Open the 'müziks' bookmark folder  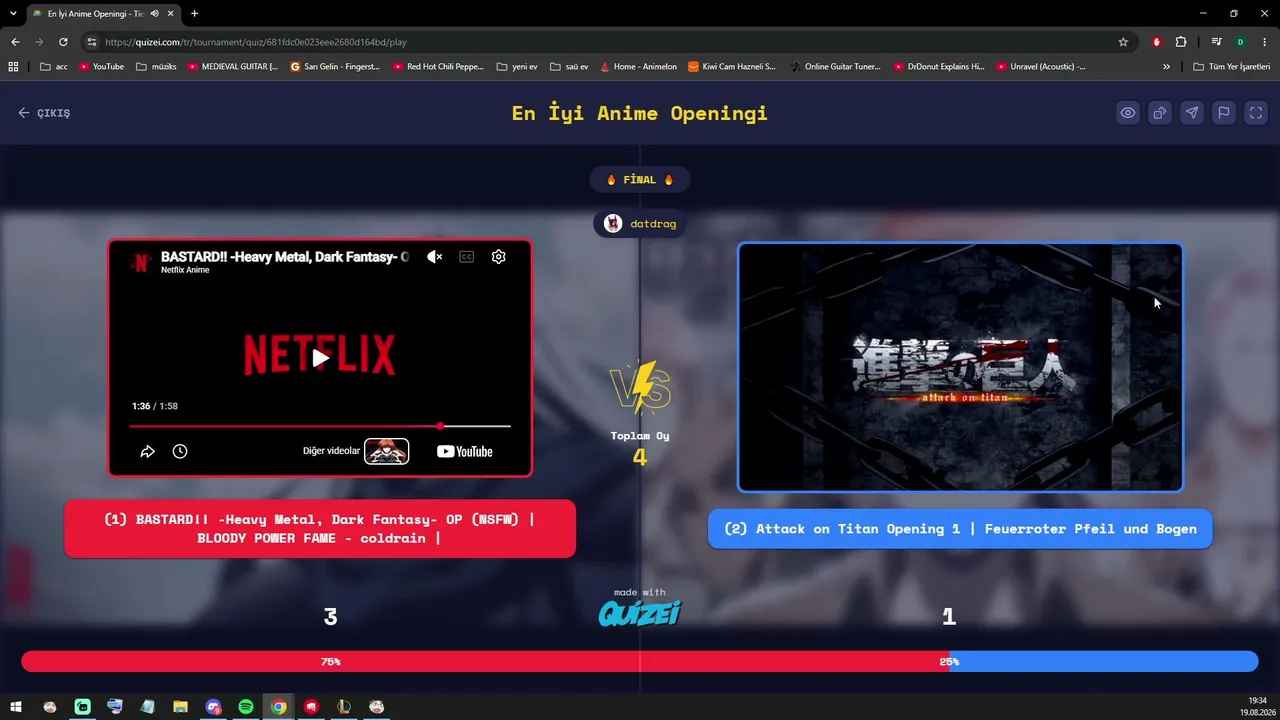[x=156, y=67]
